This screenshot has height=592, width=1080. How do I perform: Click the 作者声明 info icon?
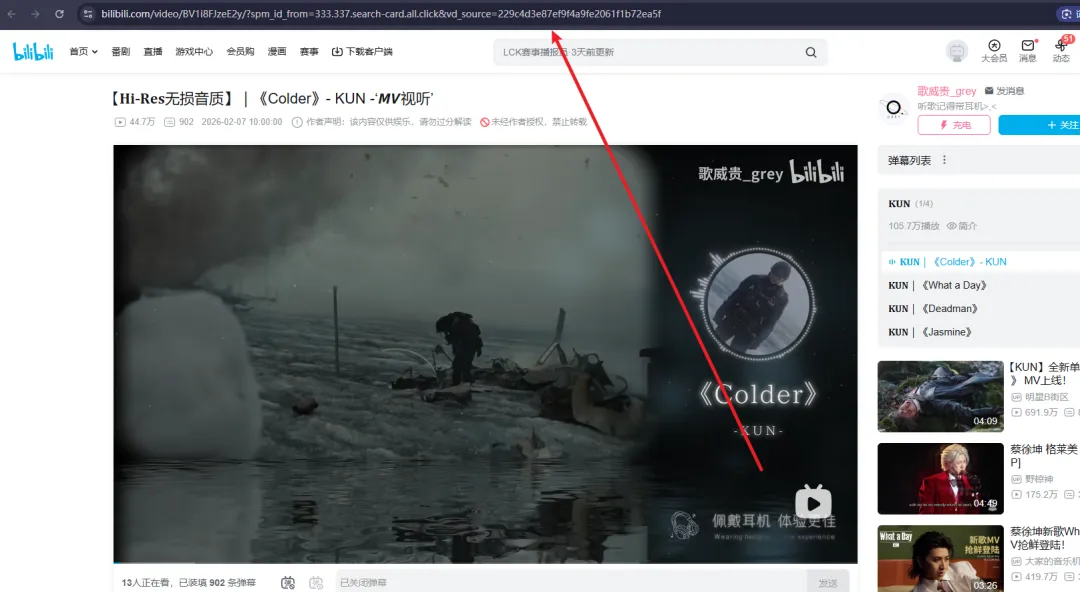pyautogui.click(x=297, y=122)
